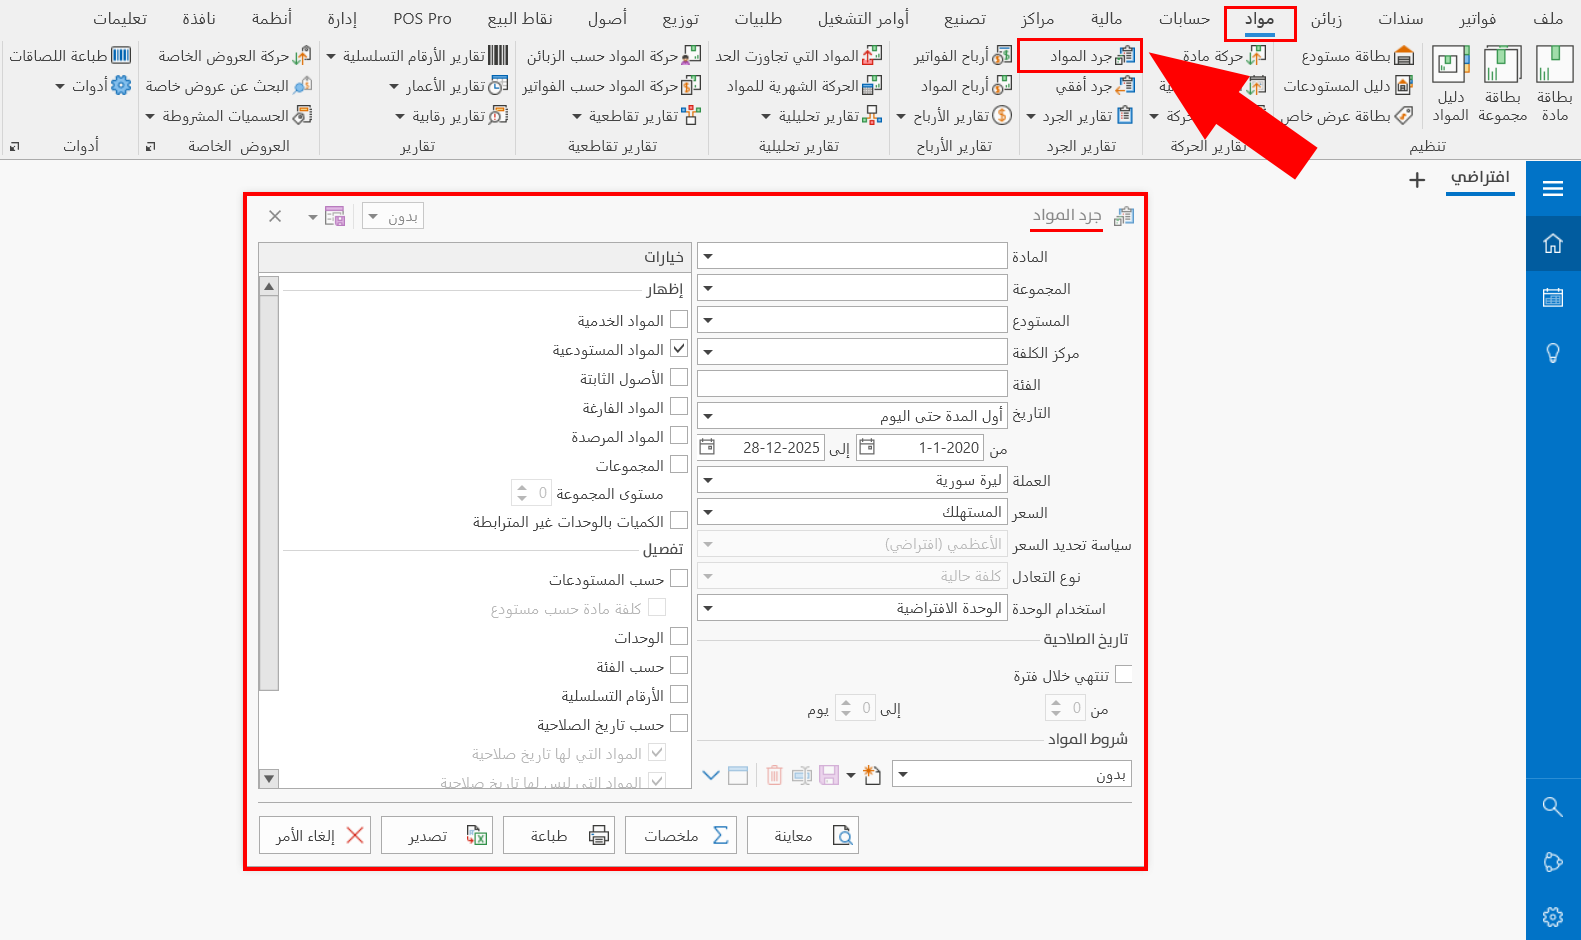Enable المواد المرصدة checkbox
The height and width of the screenshot is (940, 1581).
point(679,435)
